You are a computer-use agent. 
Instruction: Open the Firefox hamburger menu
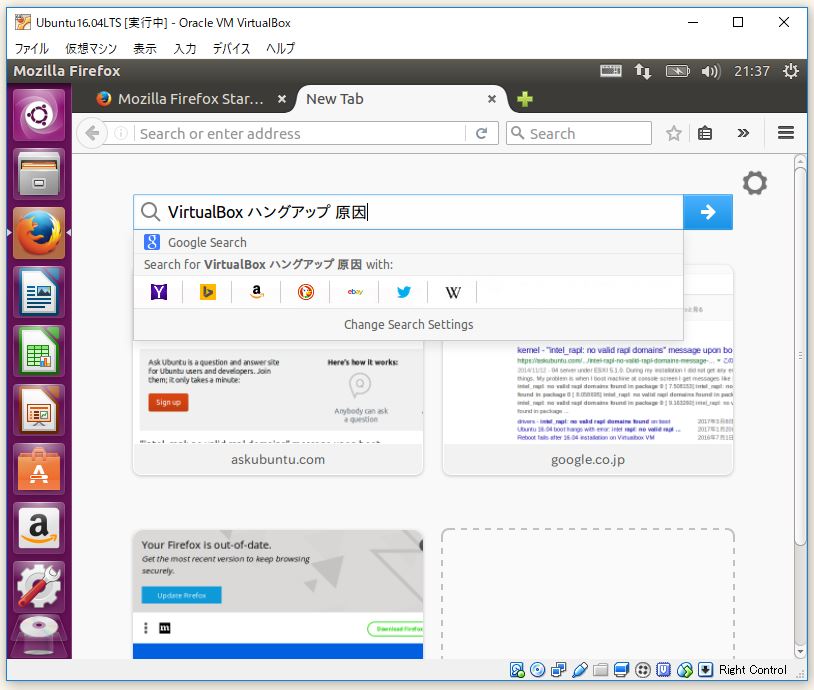pyautogui.click(x=785, y=133)
